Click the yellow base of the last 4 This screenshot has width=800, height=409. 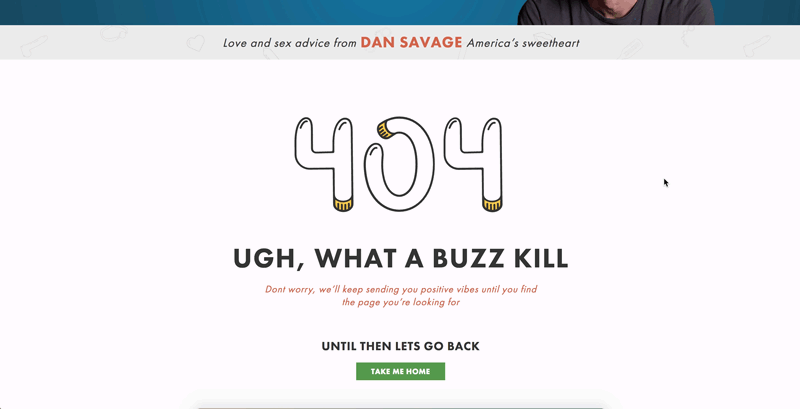coord(492,206)
